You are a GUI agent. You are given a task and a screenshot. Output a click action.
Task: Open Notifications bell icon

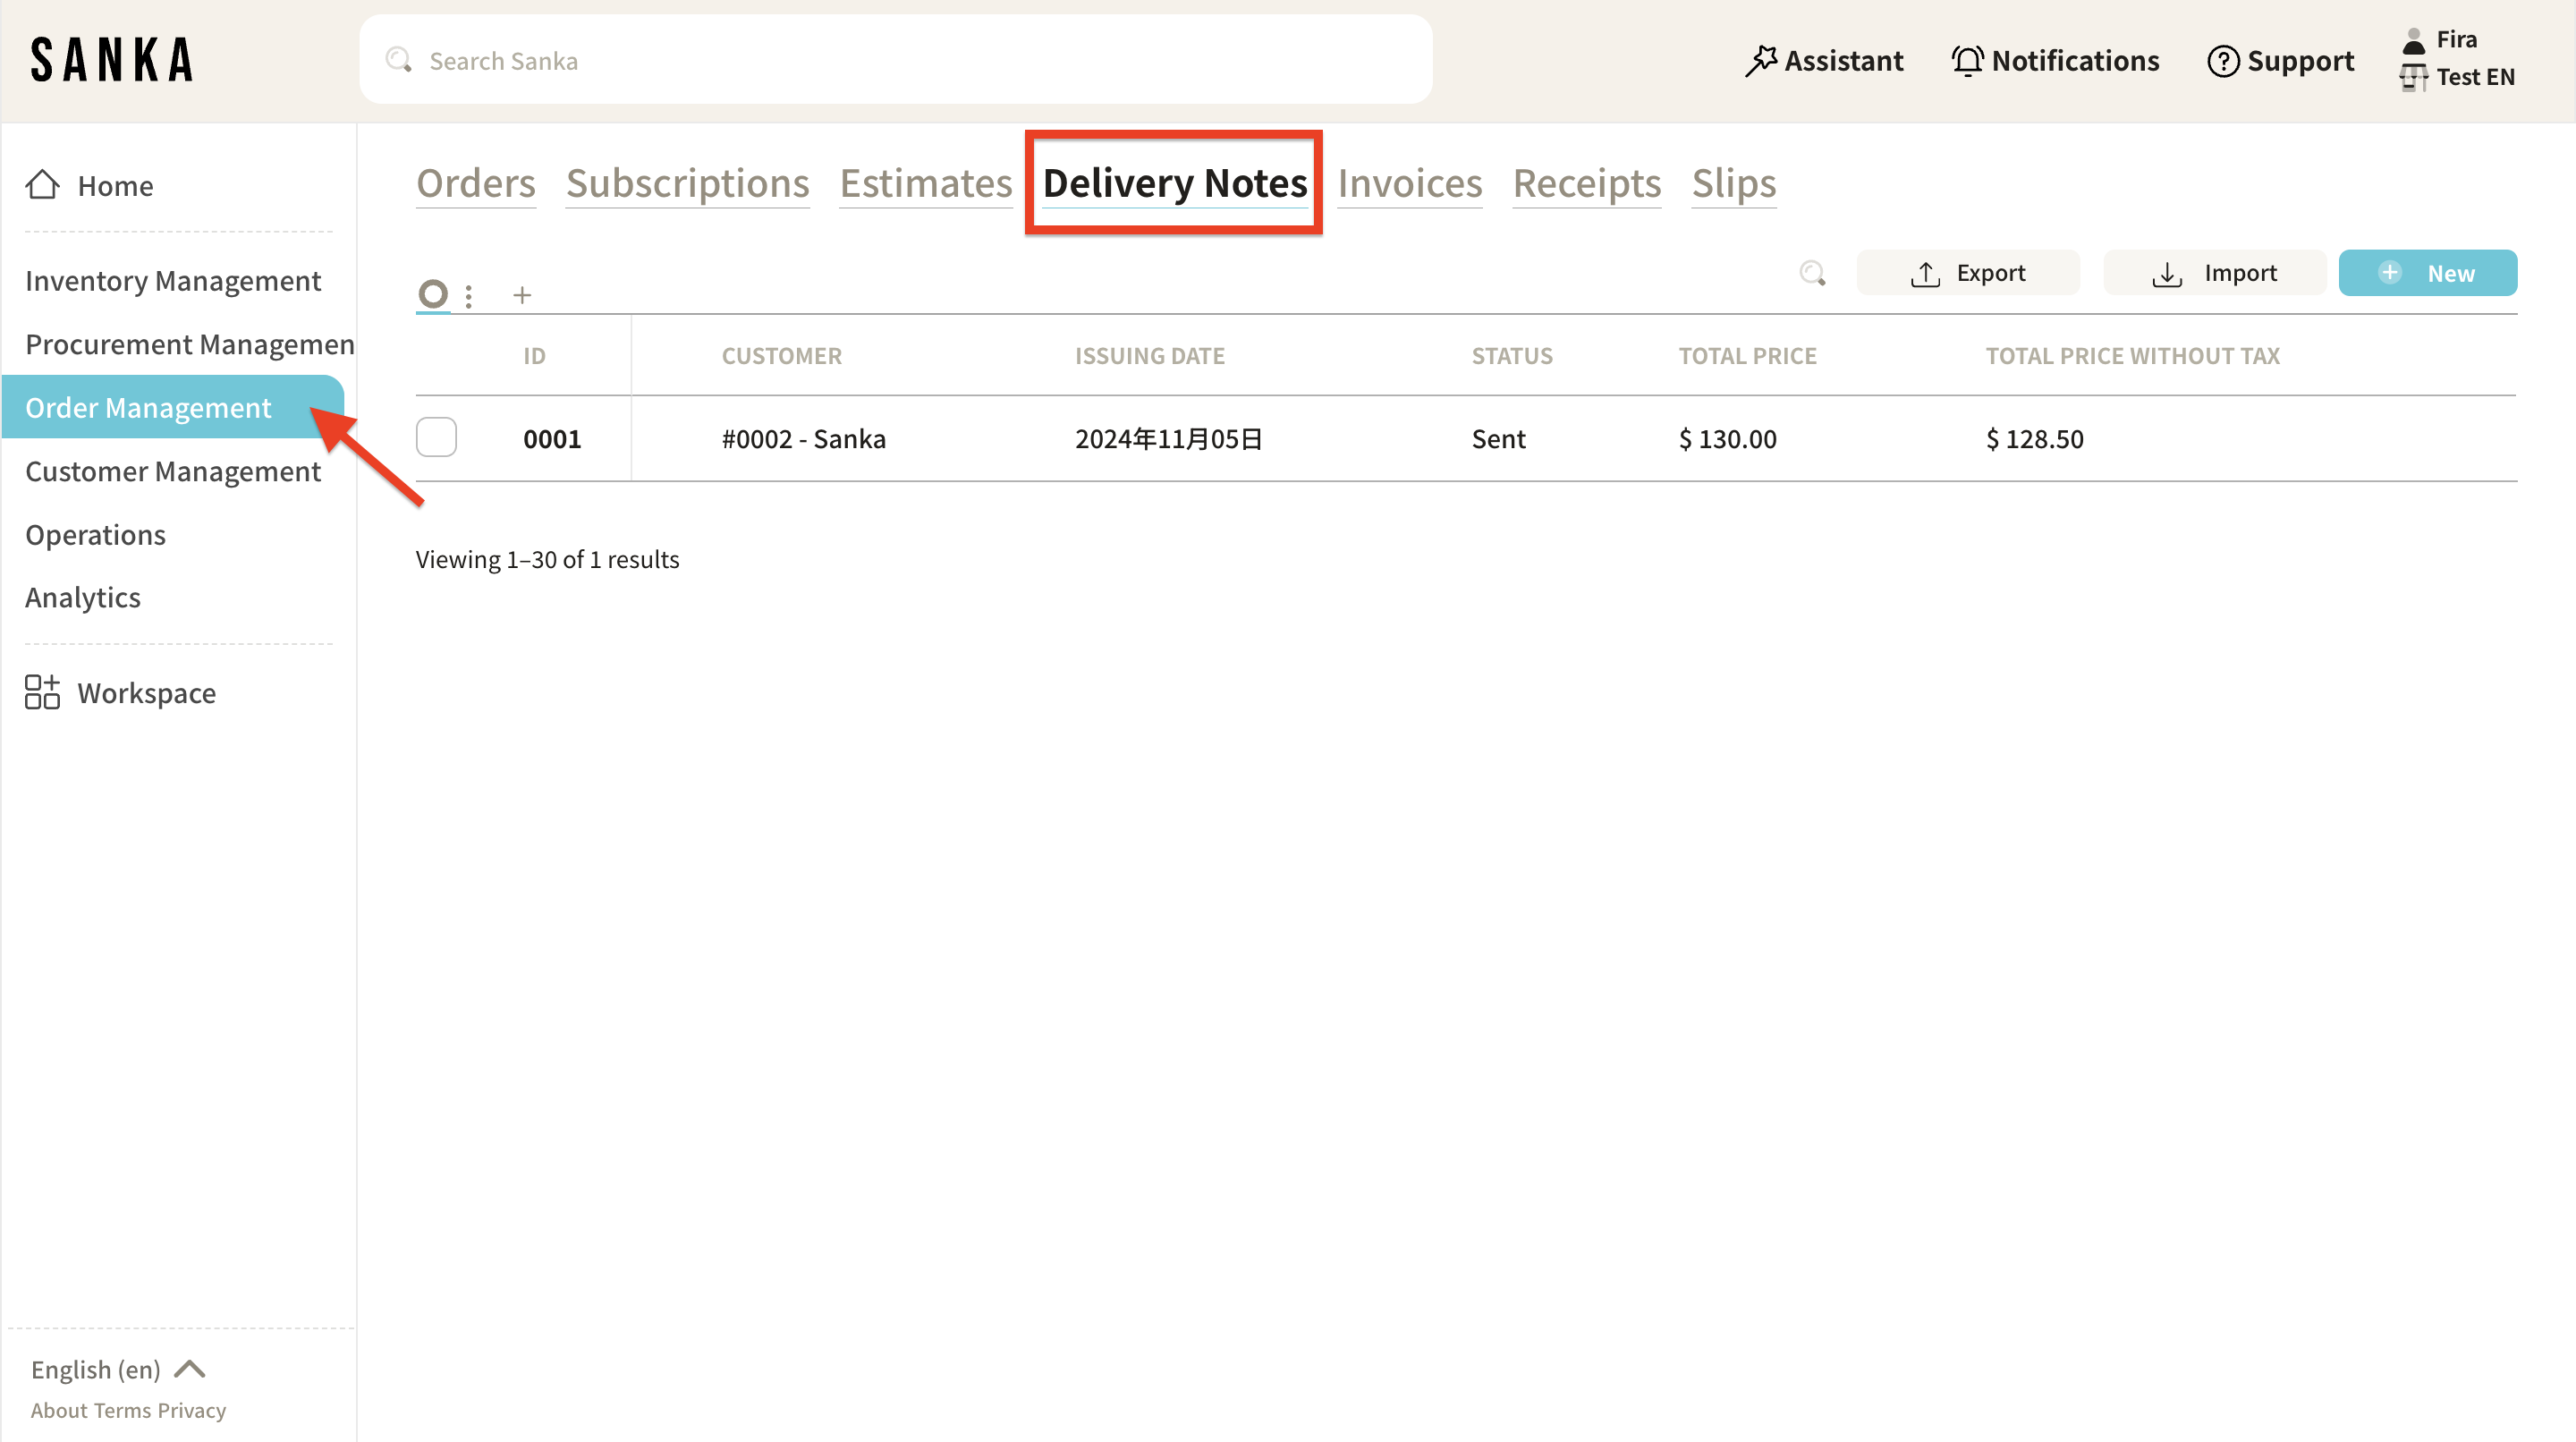pyautogui.click(x=1967, y=61)
